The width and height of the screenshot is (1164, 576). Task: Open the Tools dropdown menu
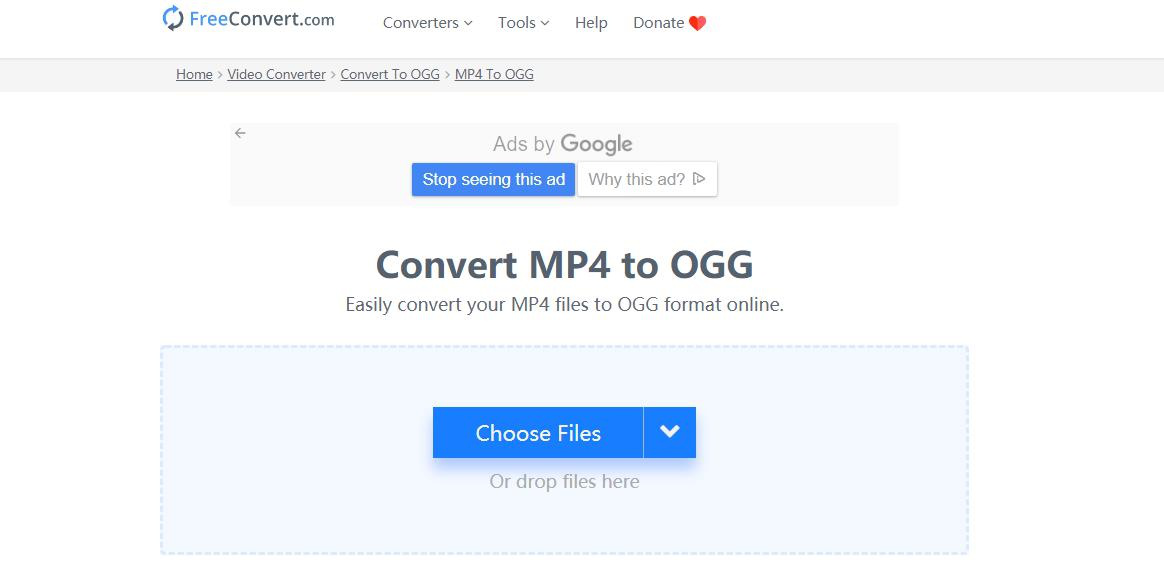pyautogui.click(x=522, y=22)
